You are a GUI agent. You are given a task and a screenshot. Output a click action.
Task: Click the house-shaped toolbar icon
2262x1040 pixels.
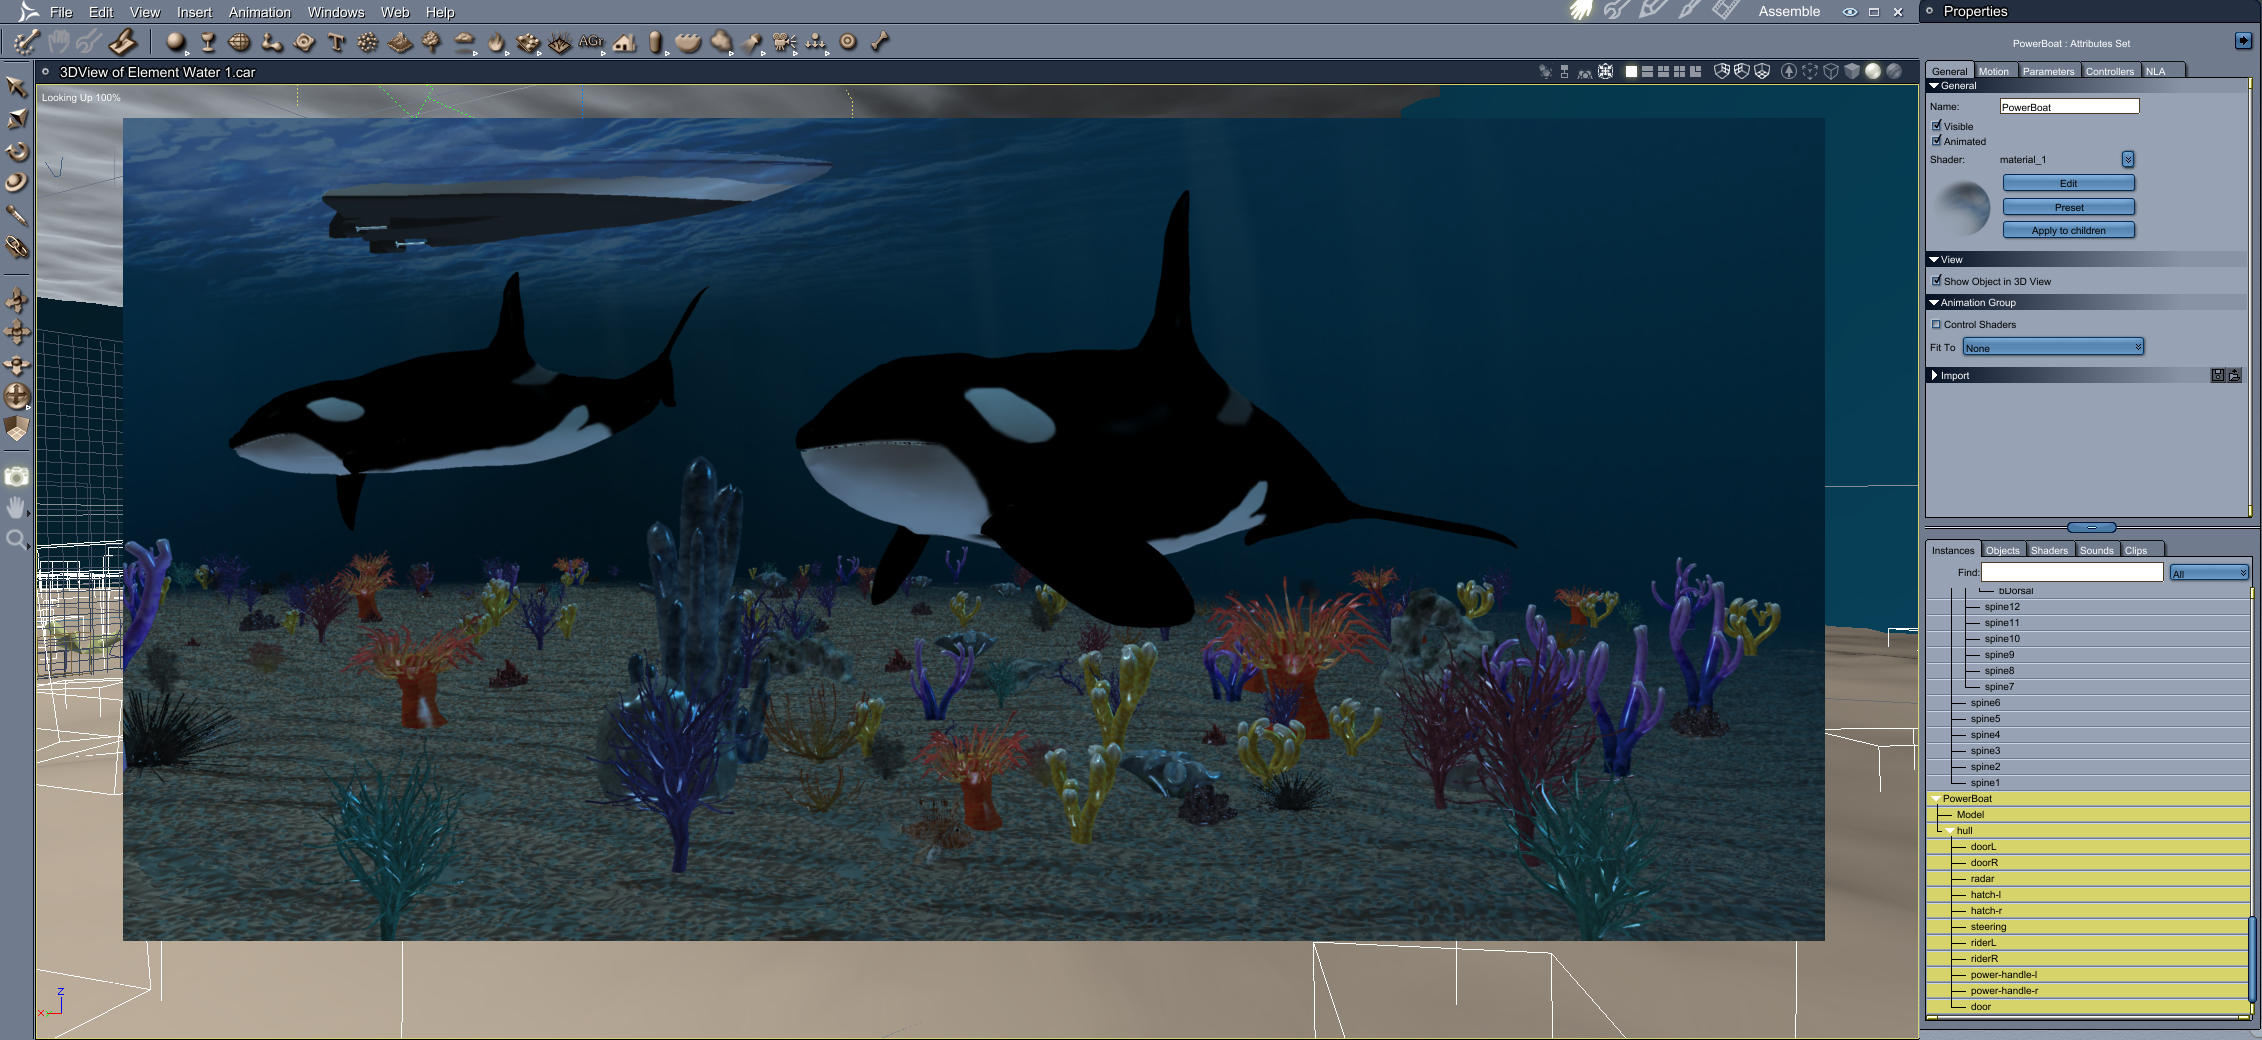coord(625,42)
